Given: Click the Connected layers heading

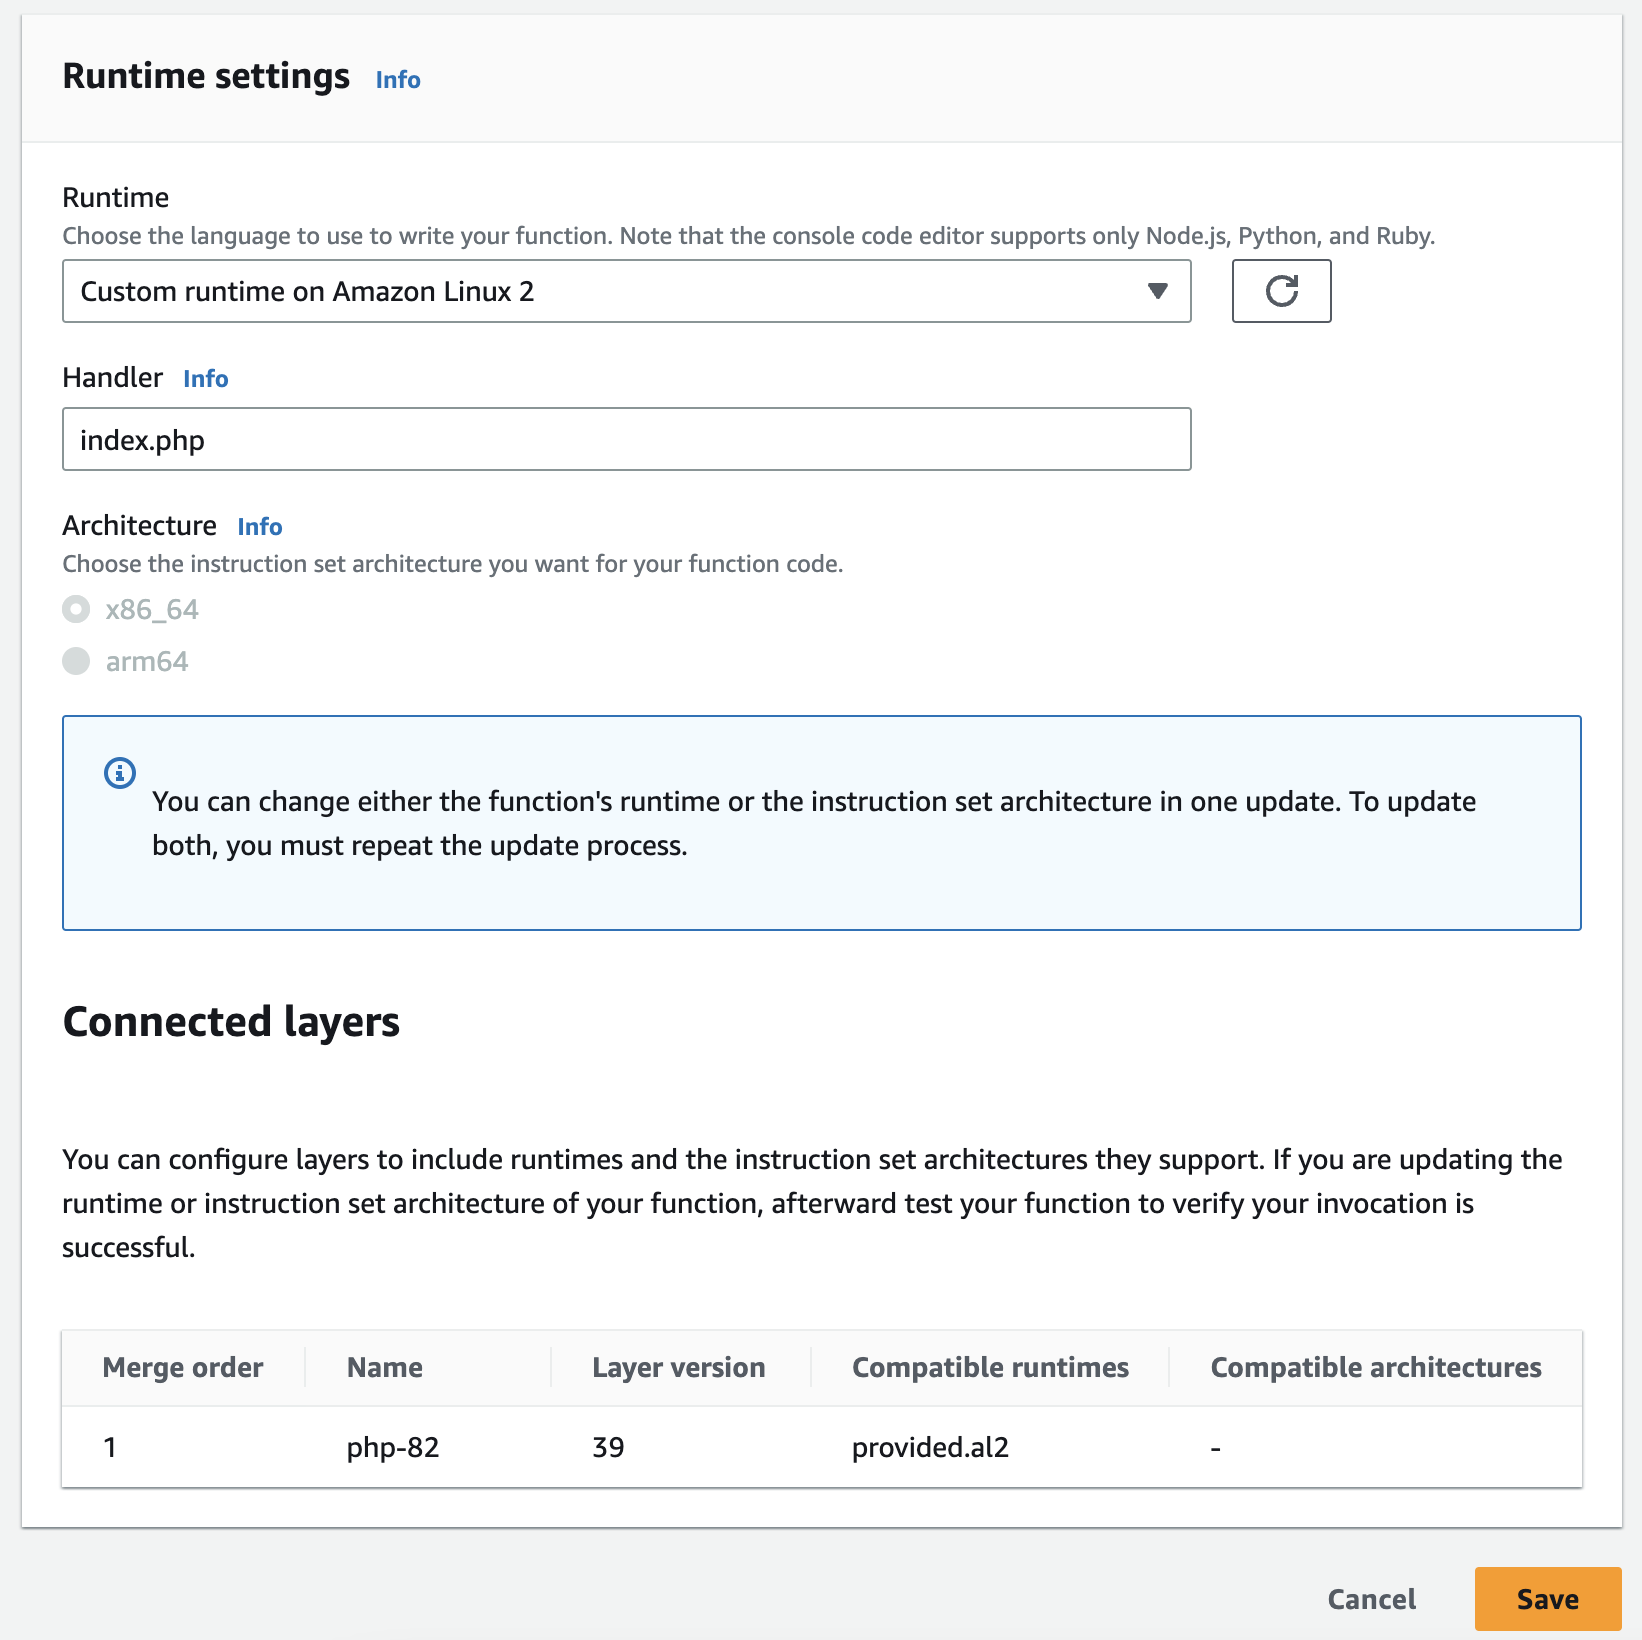Looking at the screenshot, I should 231,1022.
